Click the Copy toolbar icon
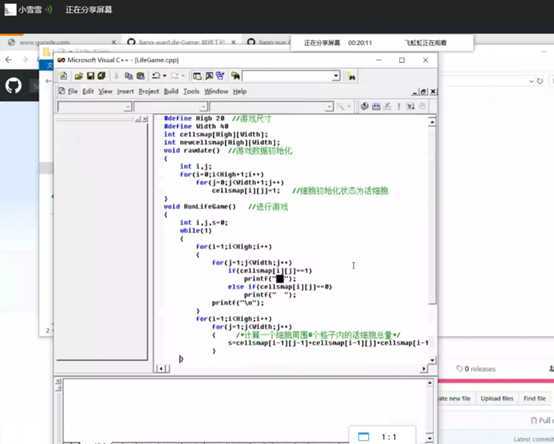The width and height of the screenshot is (554, 444). coord(129,76)
